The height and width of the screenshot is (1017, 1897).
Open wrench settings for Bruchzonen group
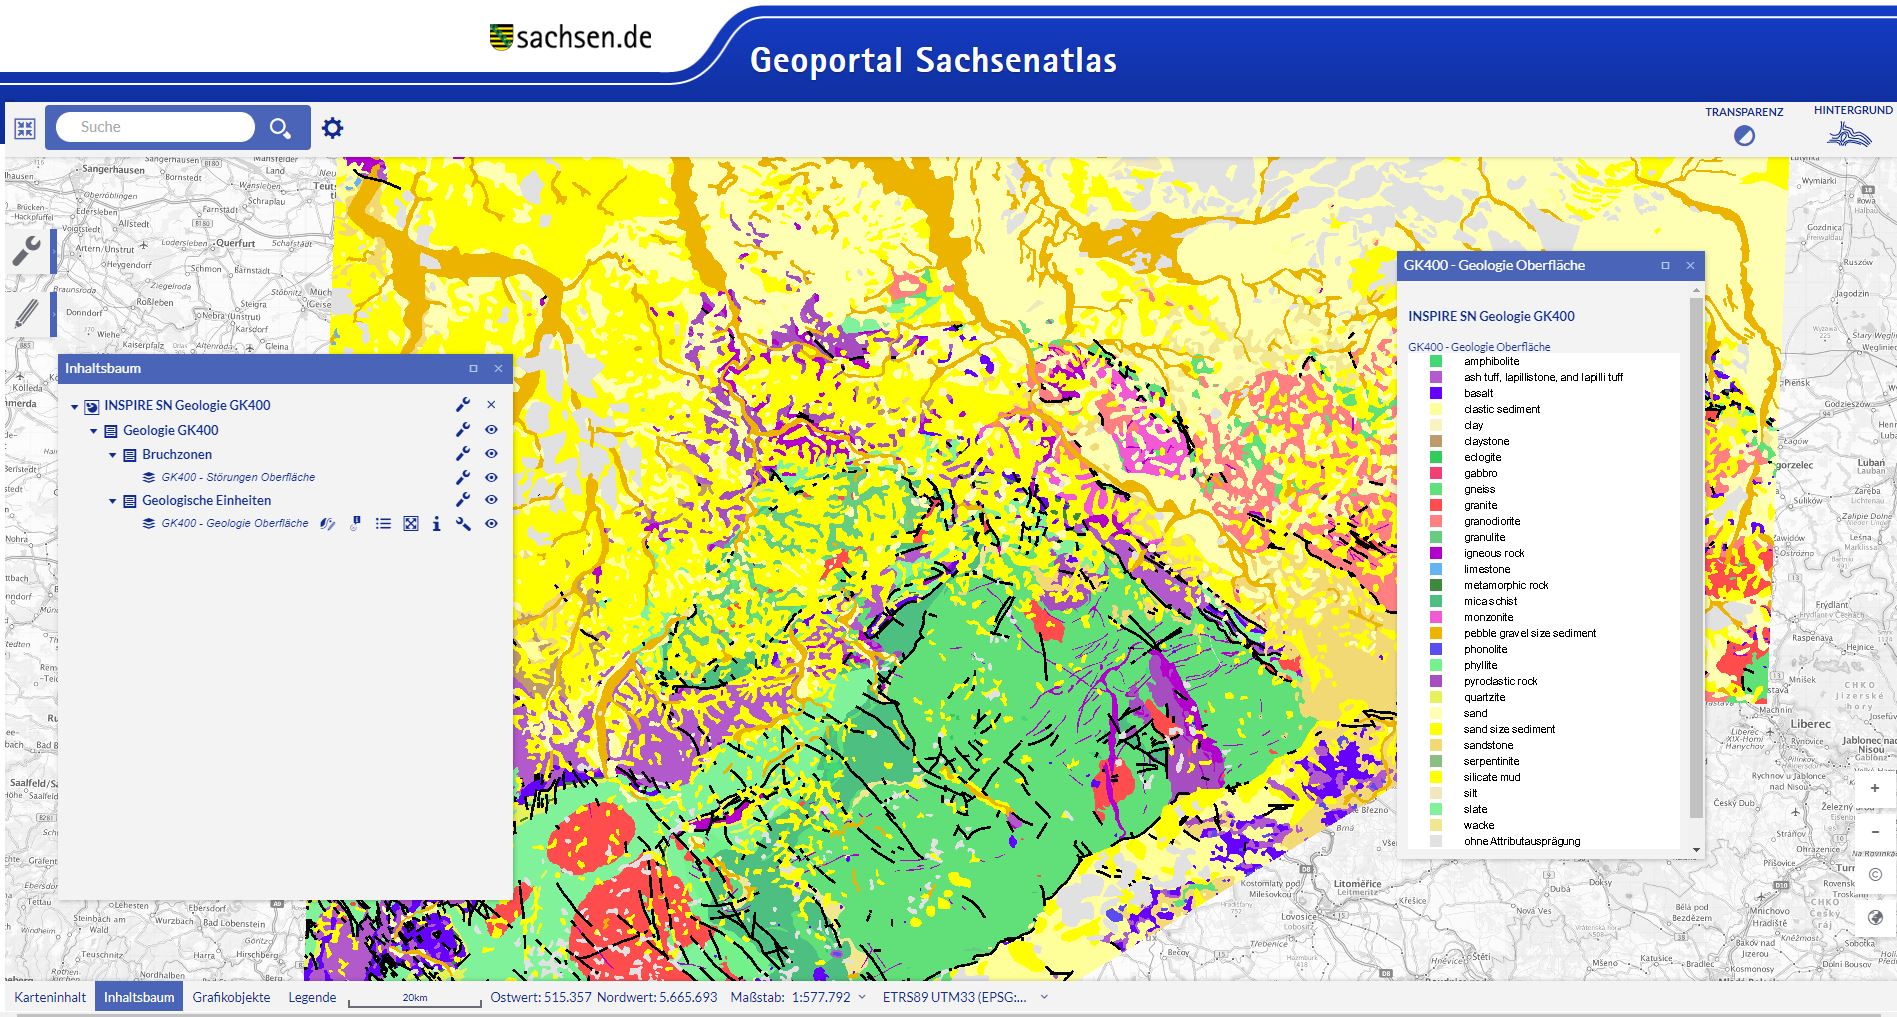(463, 454)
